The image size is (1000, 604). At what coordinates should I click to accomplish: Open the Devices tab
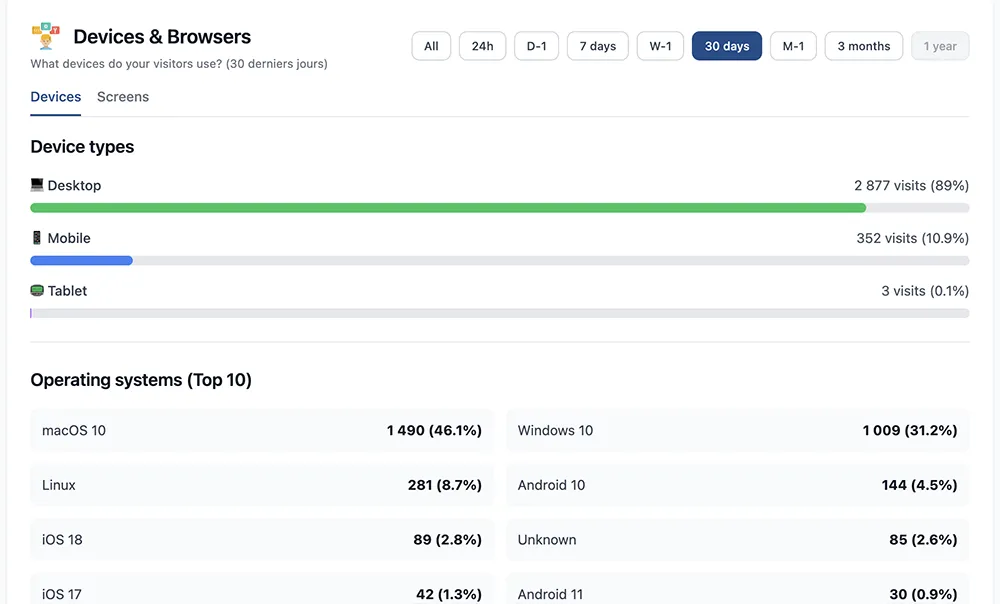click(56, 97)
